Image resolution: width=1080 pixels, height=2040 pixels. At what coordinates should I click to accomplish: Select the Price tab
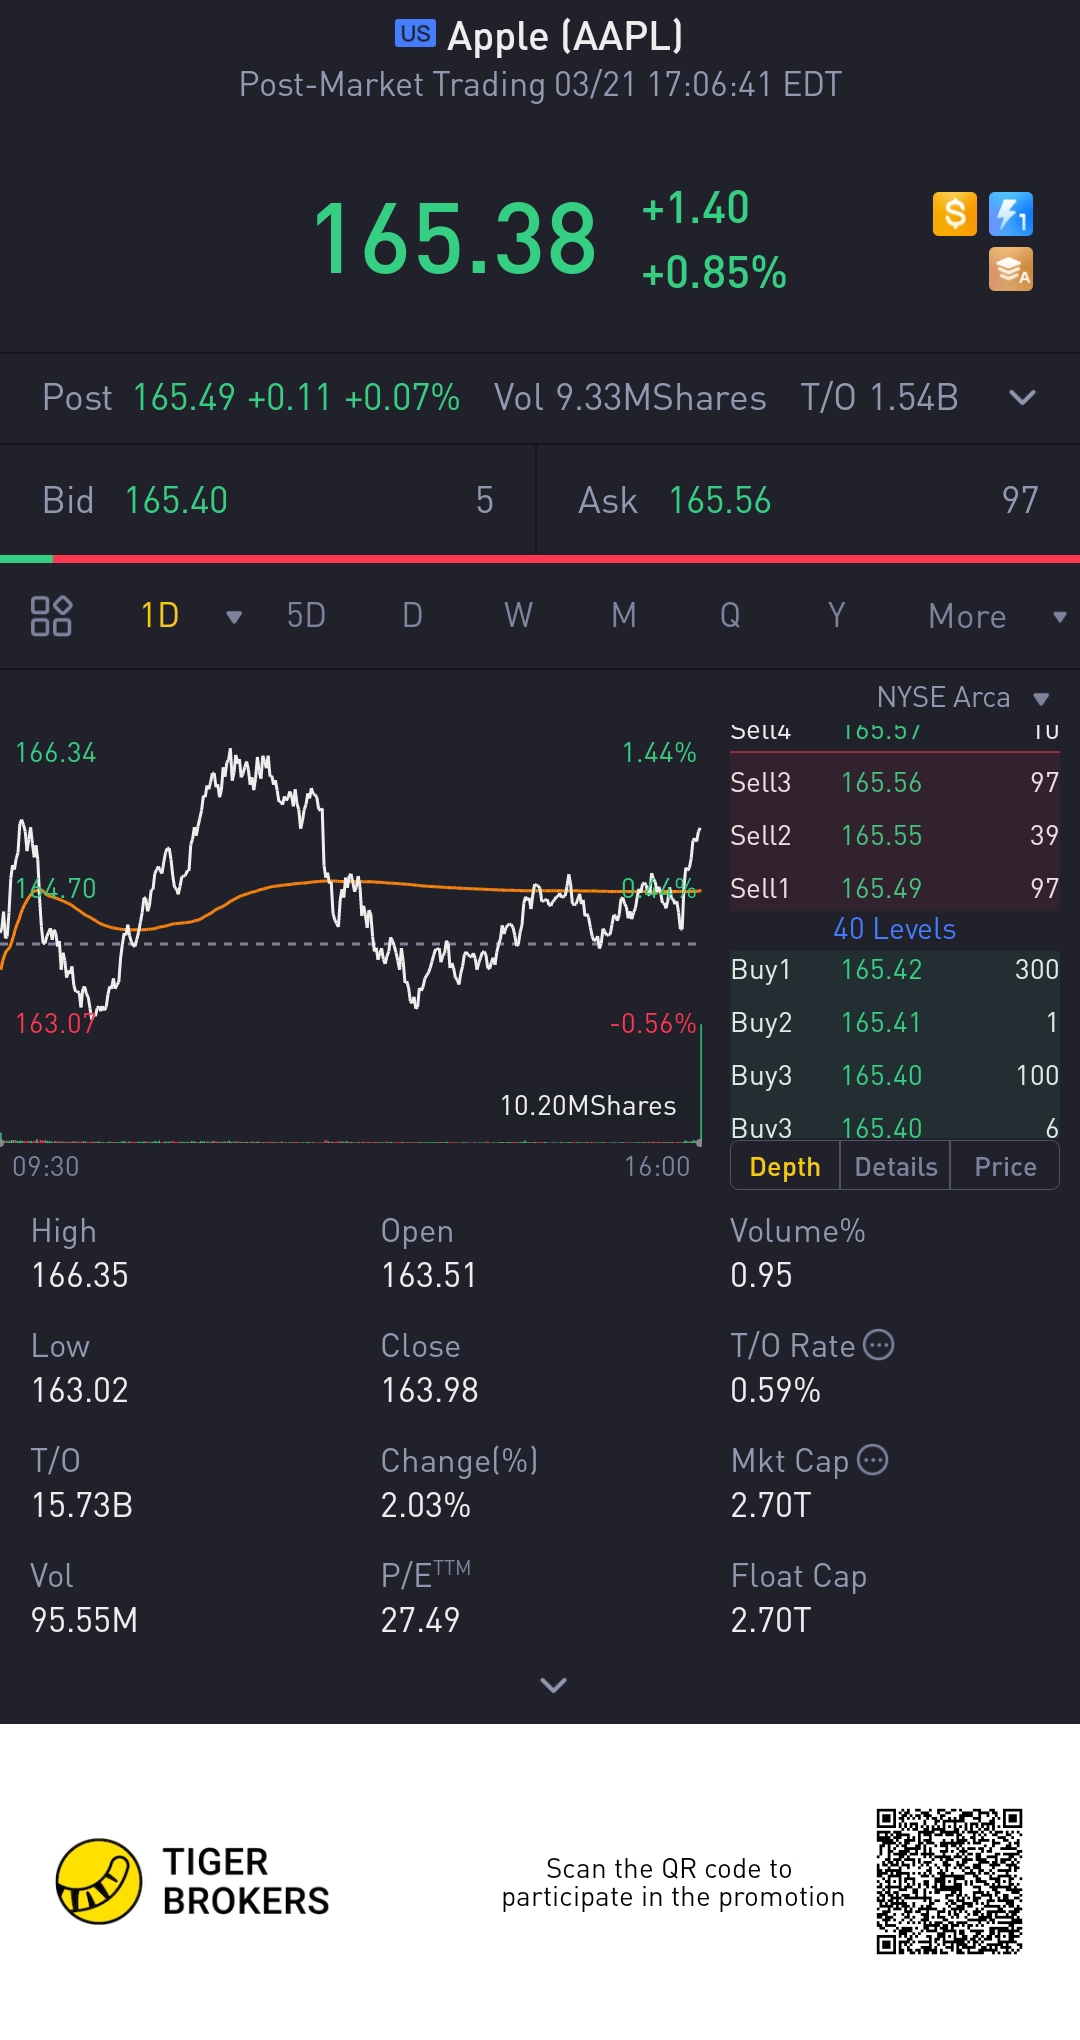[x=1005, y=1167]
